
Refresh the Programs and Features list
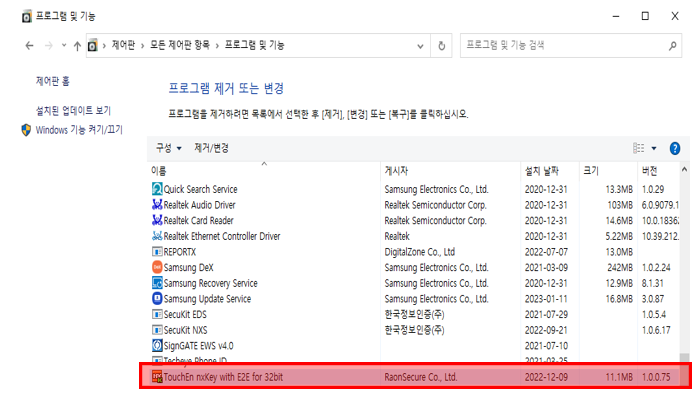point(441,45)
